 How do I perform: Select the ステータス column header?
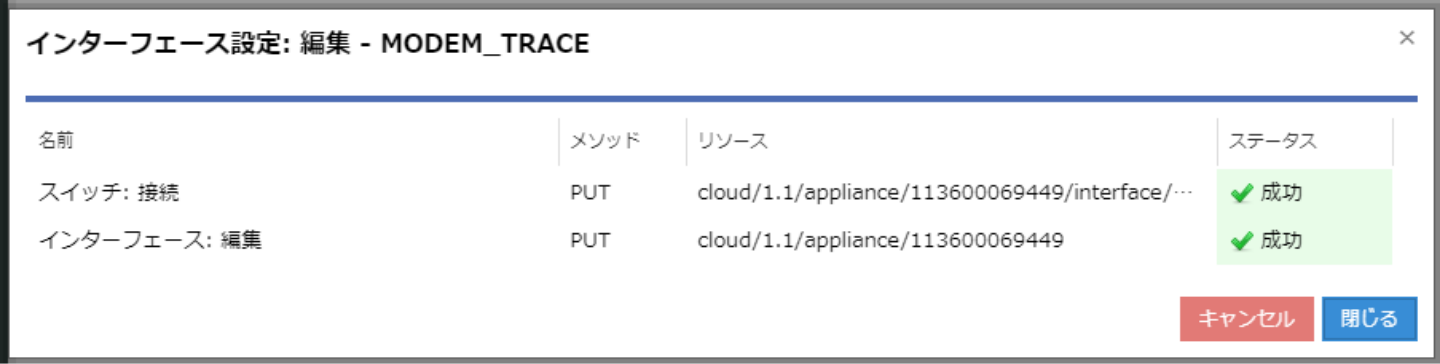click(1272, 141)
